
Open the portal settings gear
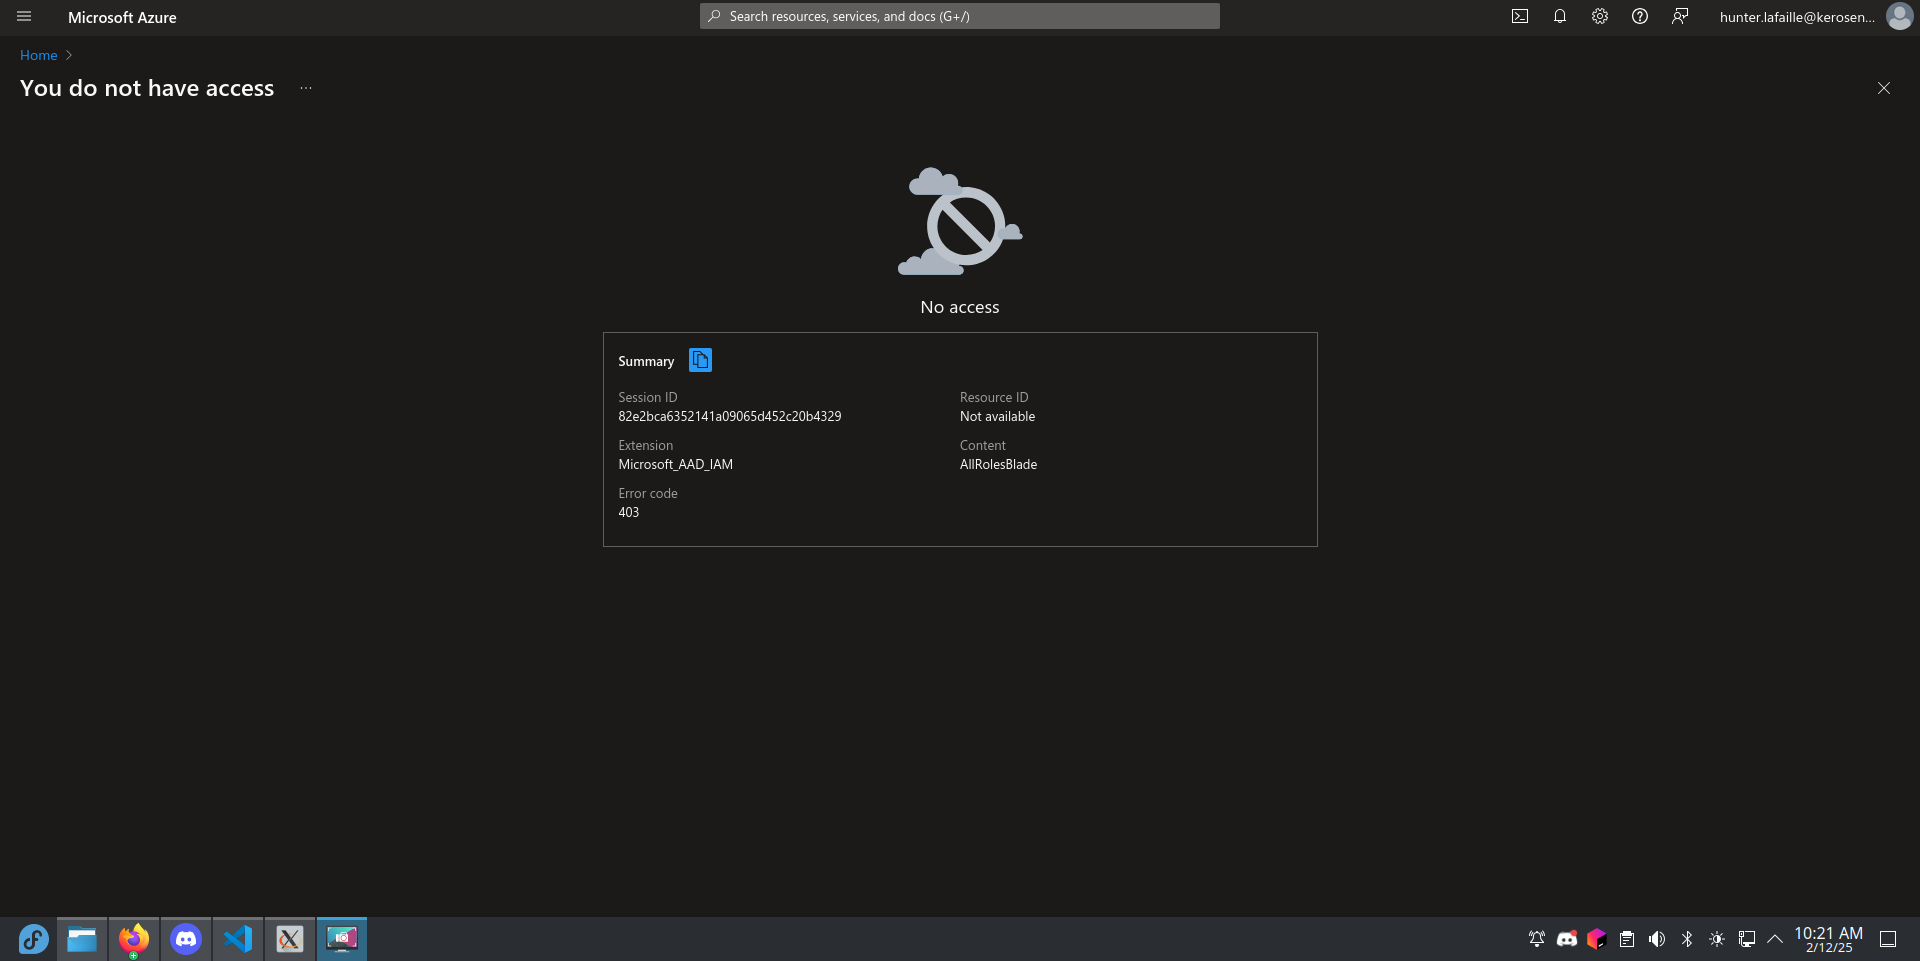tap(1600, 16)
